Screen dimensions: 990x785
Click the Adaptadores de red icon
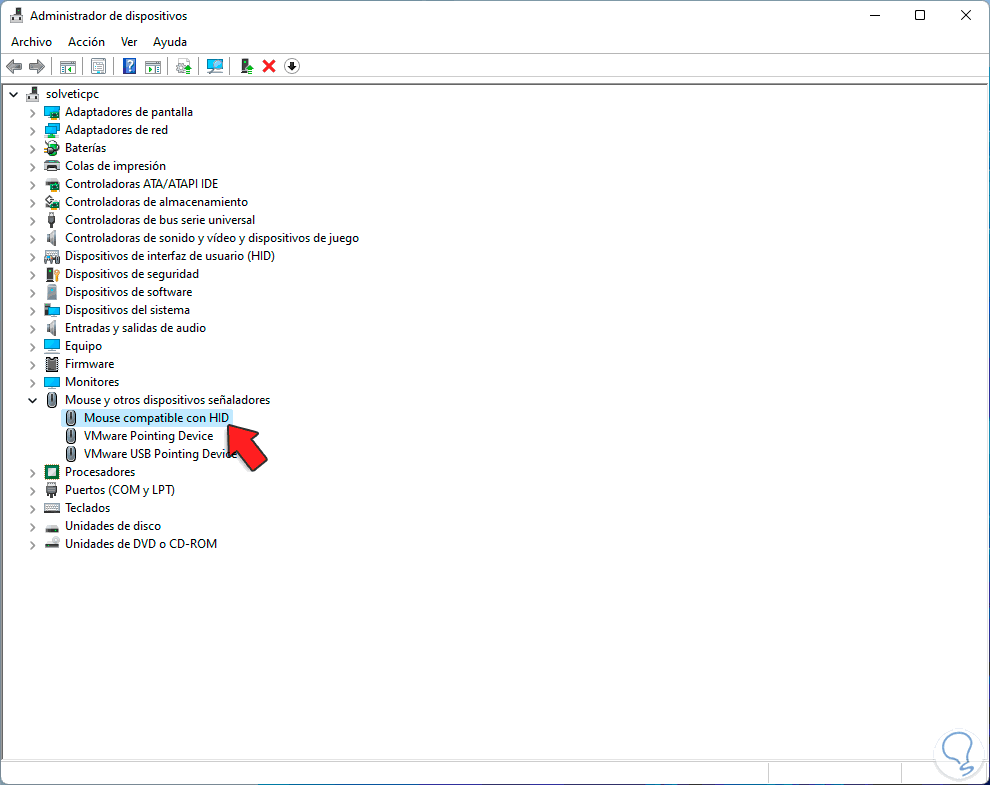click(52, 130)
